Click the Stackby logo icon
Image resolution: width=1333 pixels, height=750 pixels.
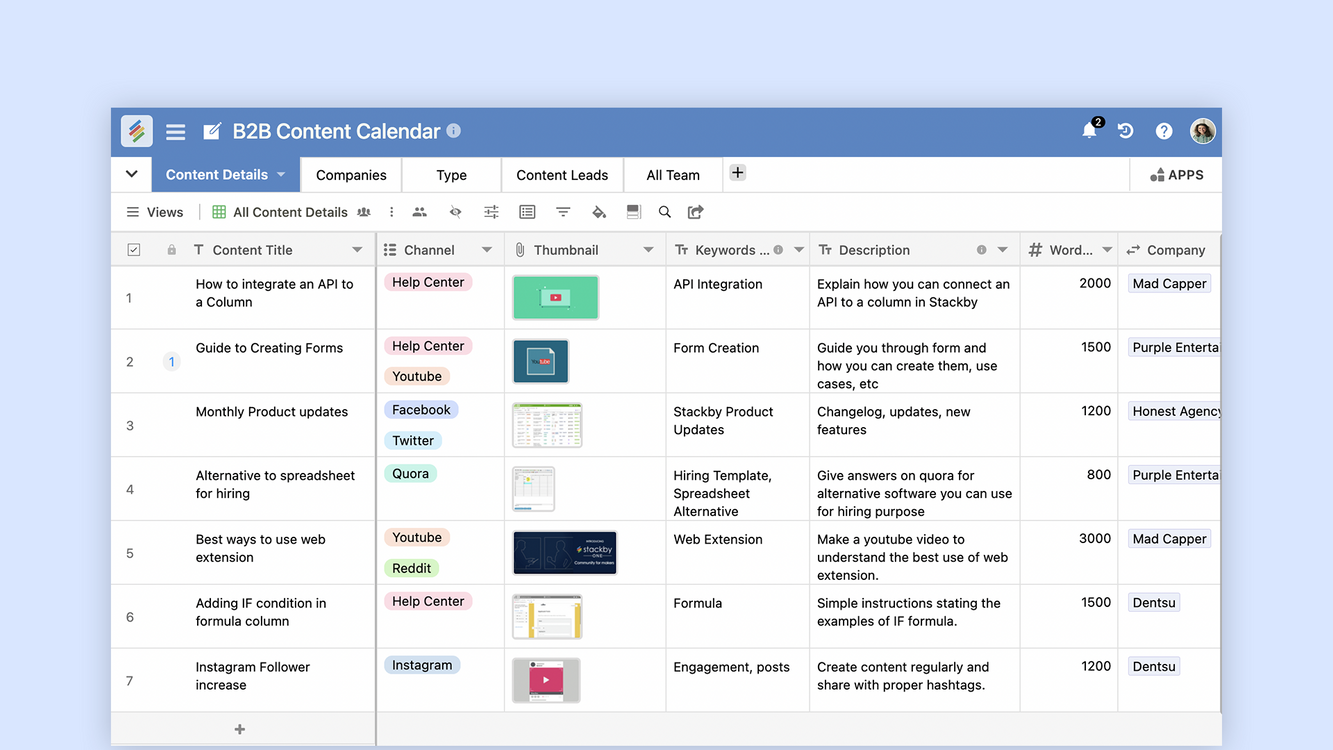point(137,131)
